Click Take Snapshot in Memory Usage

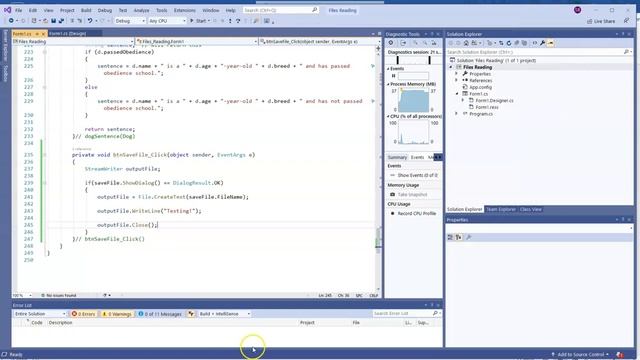[x=412, y=195]
